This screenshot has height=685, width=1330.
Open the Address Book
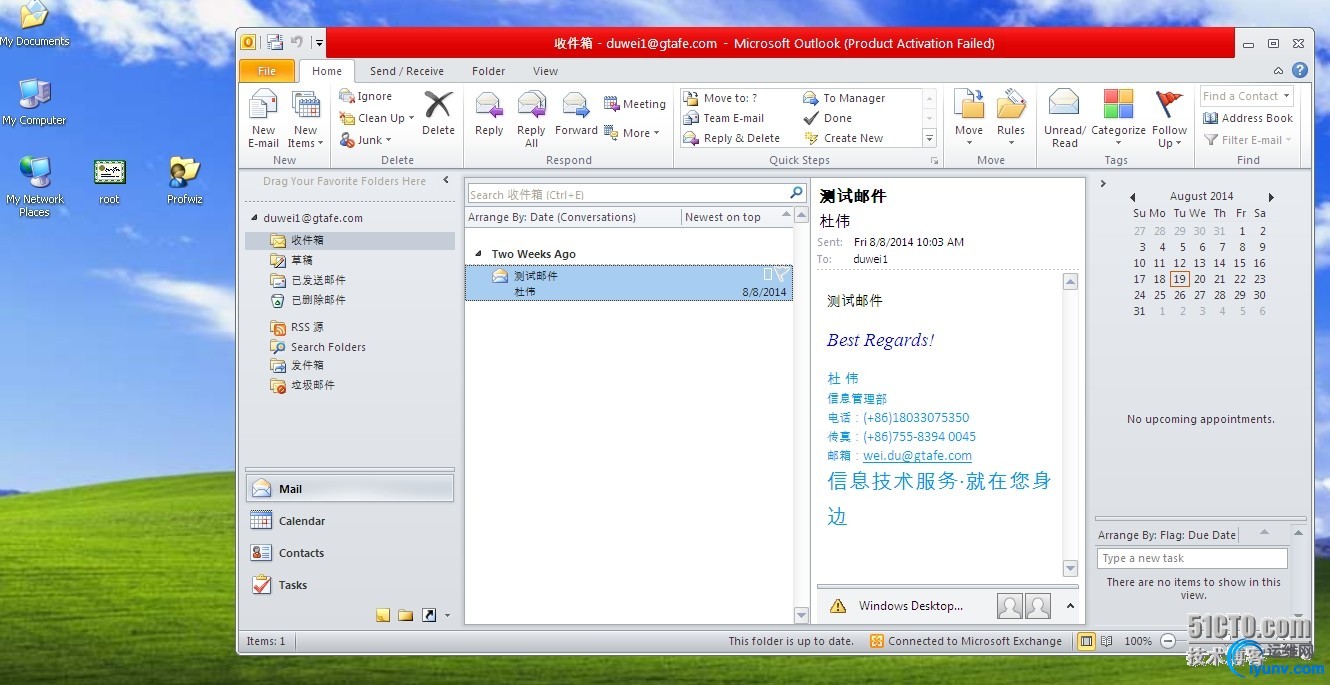click(1247, 118)
